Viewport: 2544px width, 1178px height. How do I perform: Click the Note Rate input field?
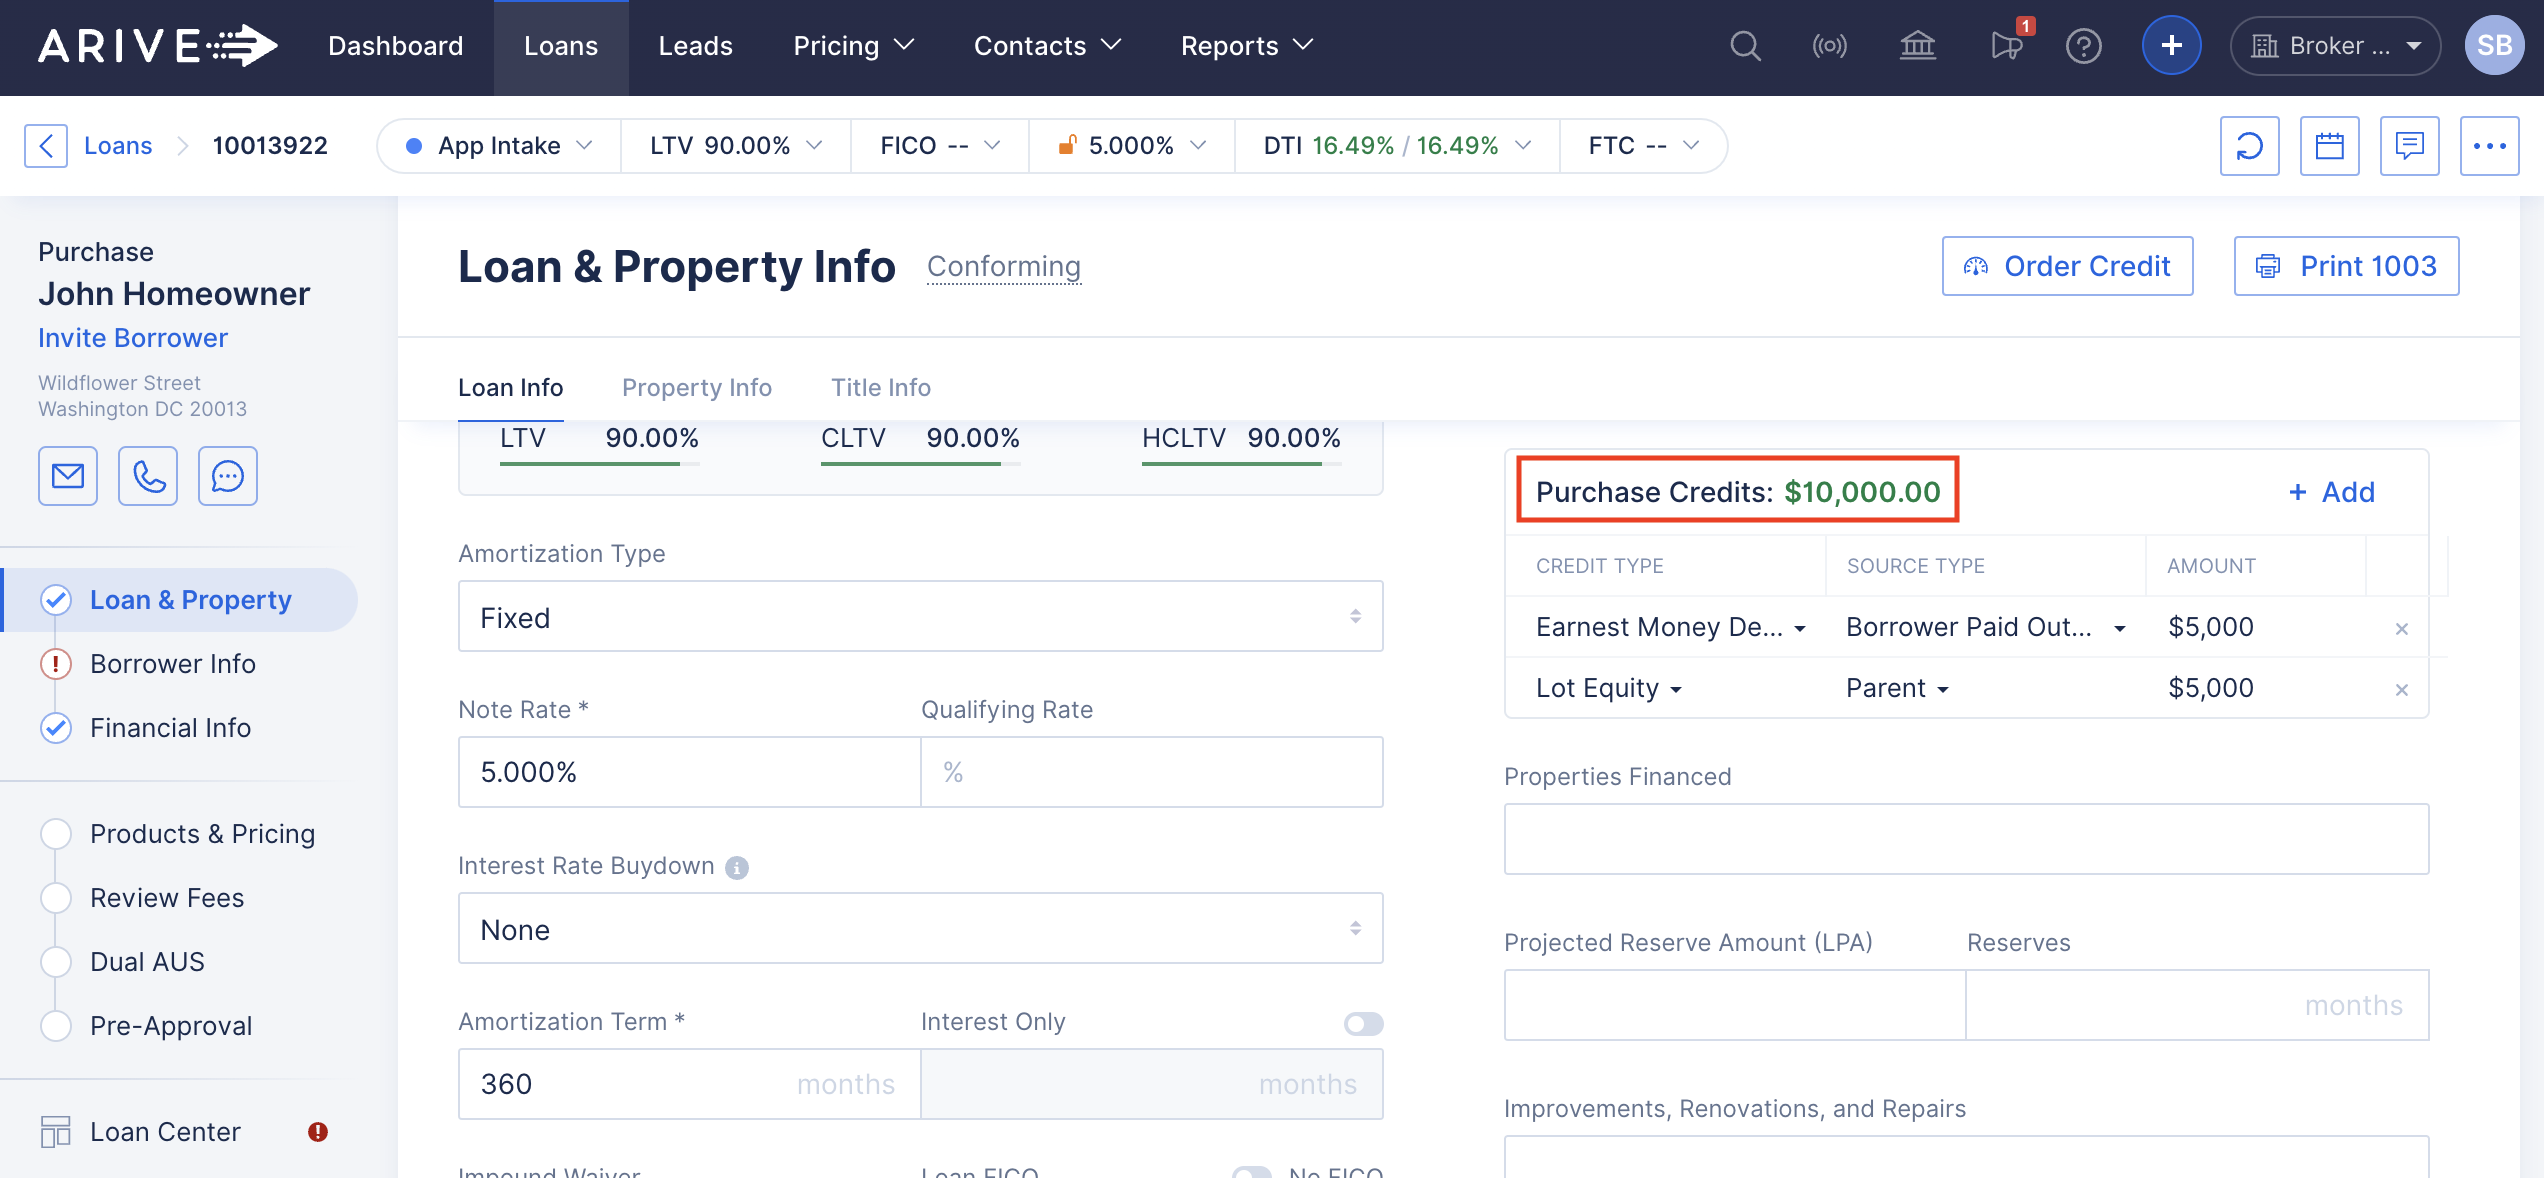pyautogui.click(x=689, y=772)
